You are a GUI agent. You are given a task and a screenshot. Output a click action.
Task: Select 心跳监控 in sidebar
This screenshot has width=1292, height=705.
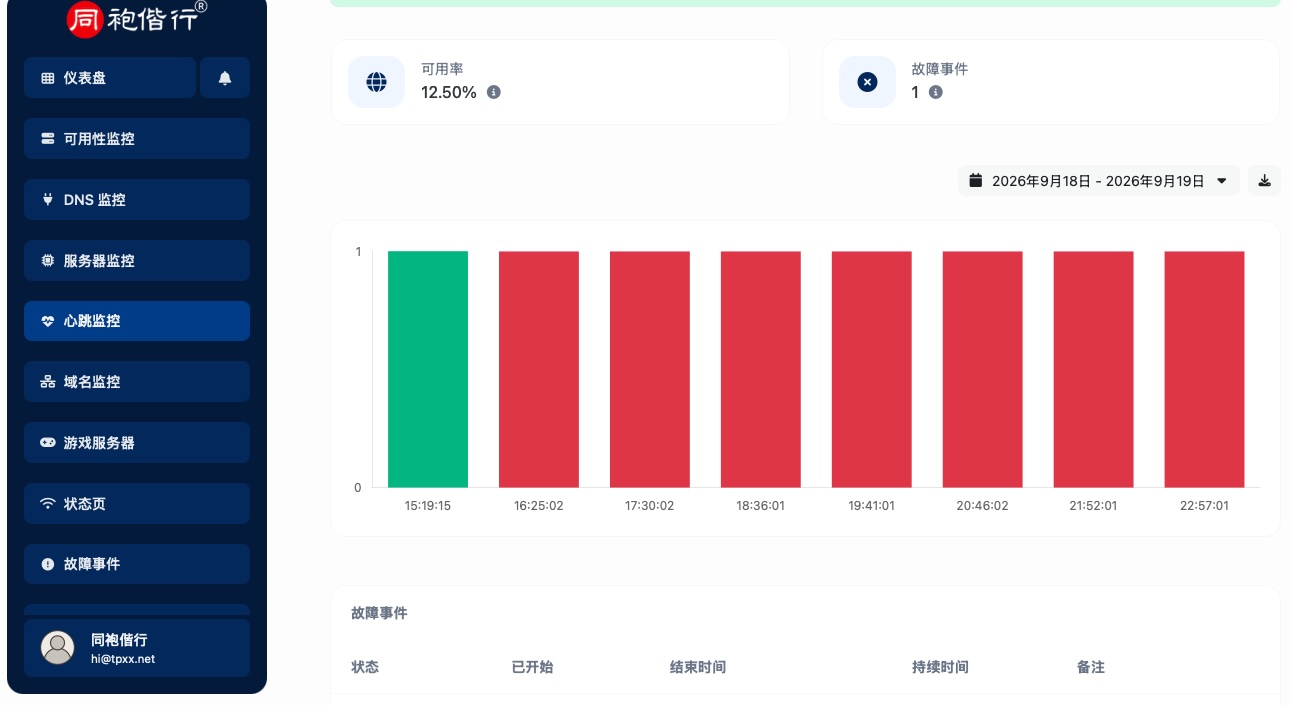point(137,321)
